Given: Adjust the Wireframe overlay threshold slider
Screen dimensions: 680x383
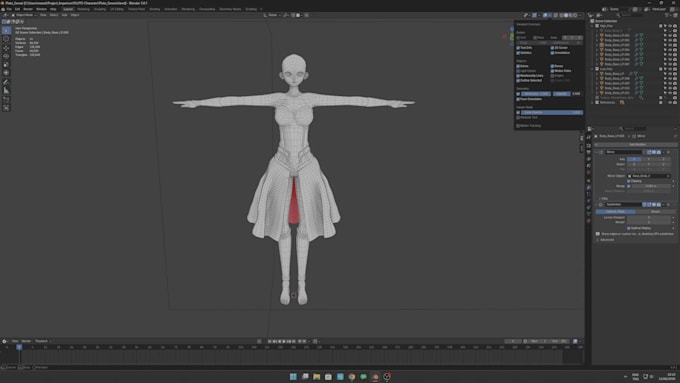Looking at the screenshot, I should click(x=536, y=94).
